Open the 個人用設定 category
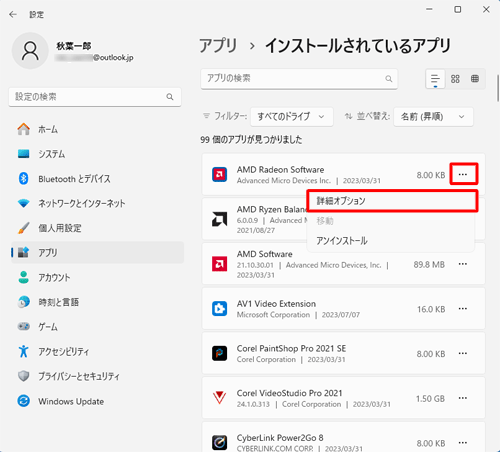The height and width of the screenshot is (452, 500). 97,228
